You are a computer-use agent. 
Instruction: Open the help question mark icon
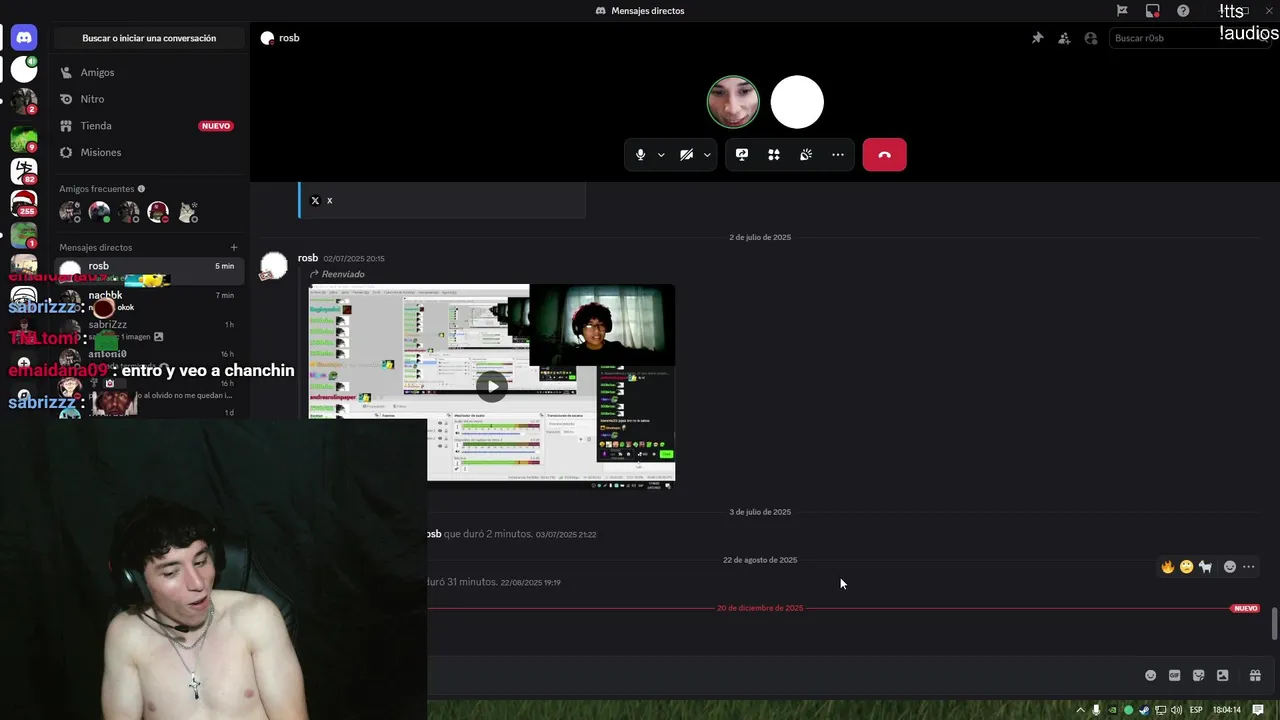[x=1183, y=11]
